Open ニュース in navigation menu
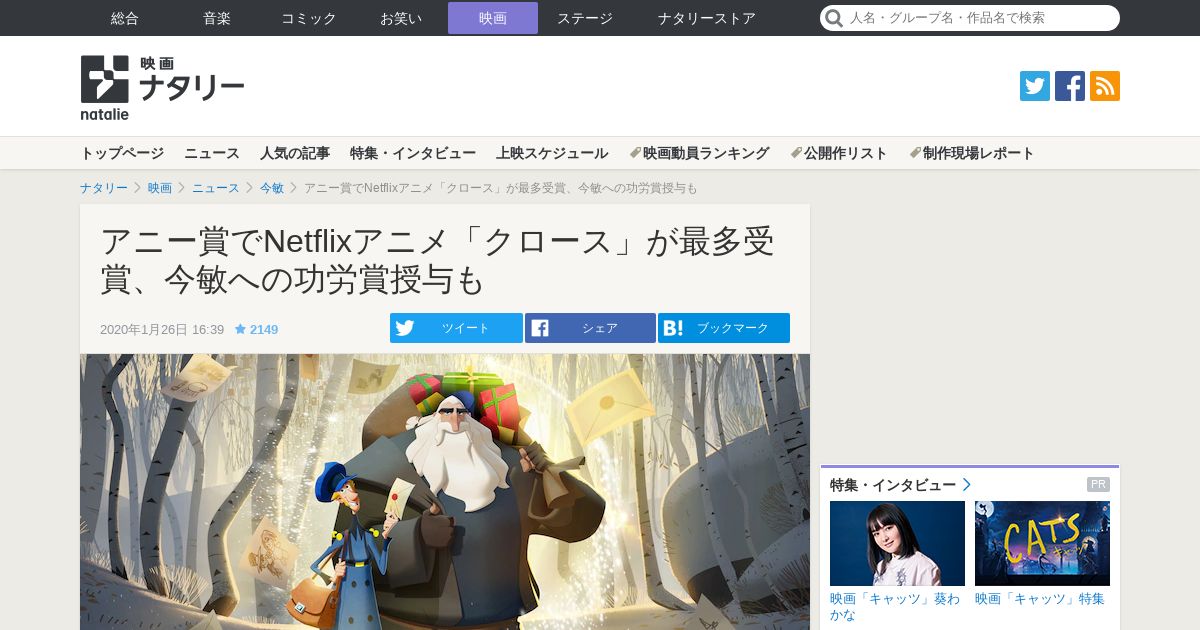The height and width of the screenshot is (630, 1200). (x=212, y=153)
